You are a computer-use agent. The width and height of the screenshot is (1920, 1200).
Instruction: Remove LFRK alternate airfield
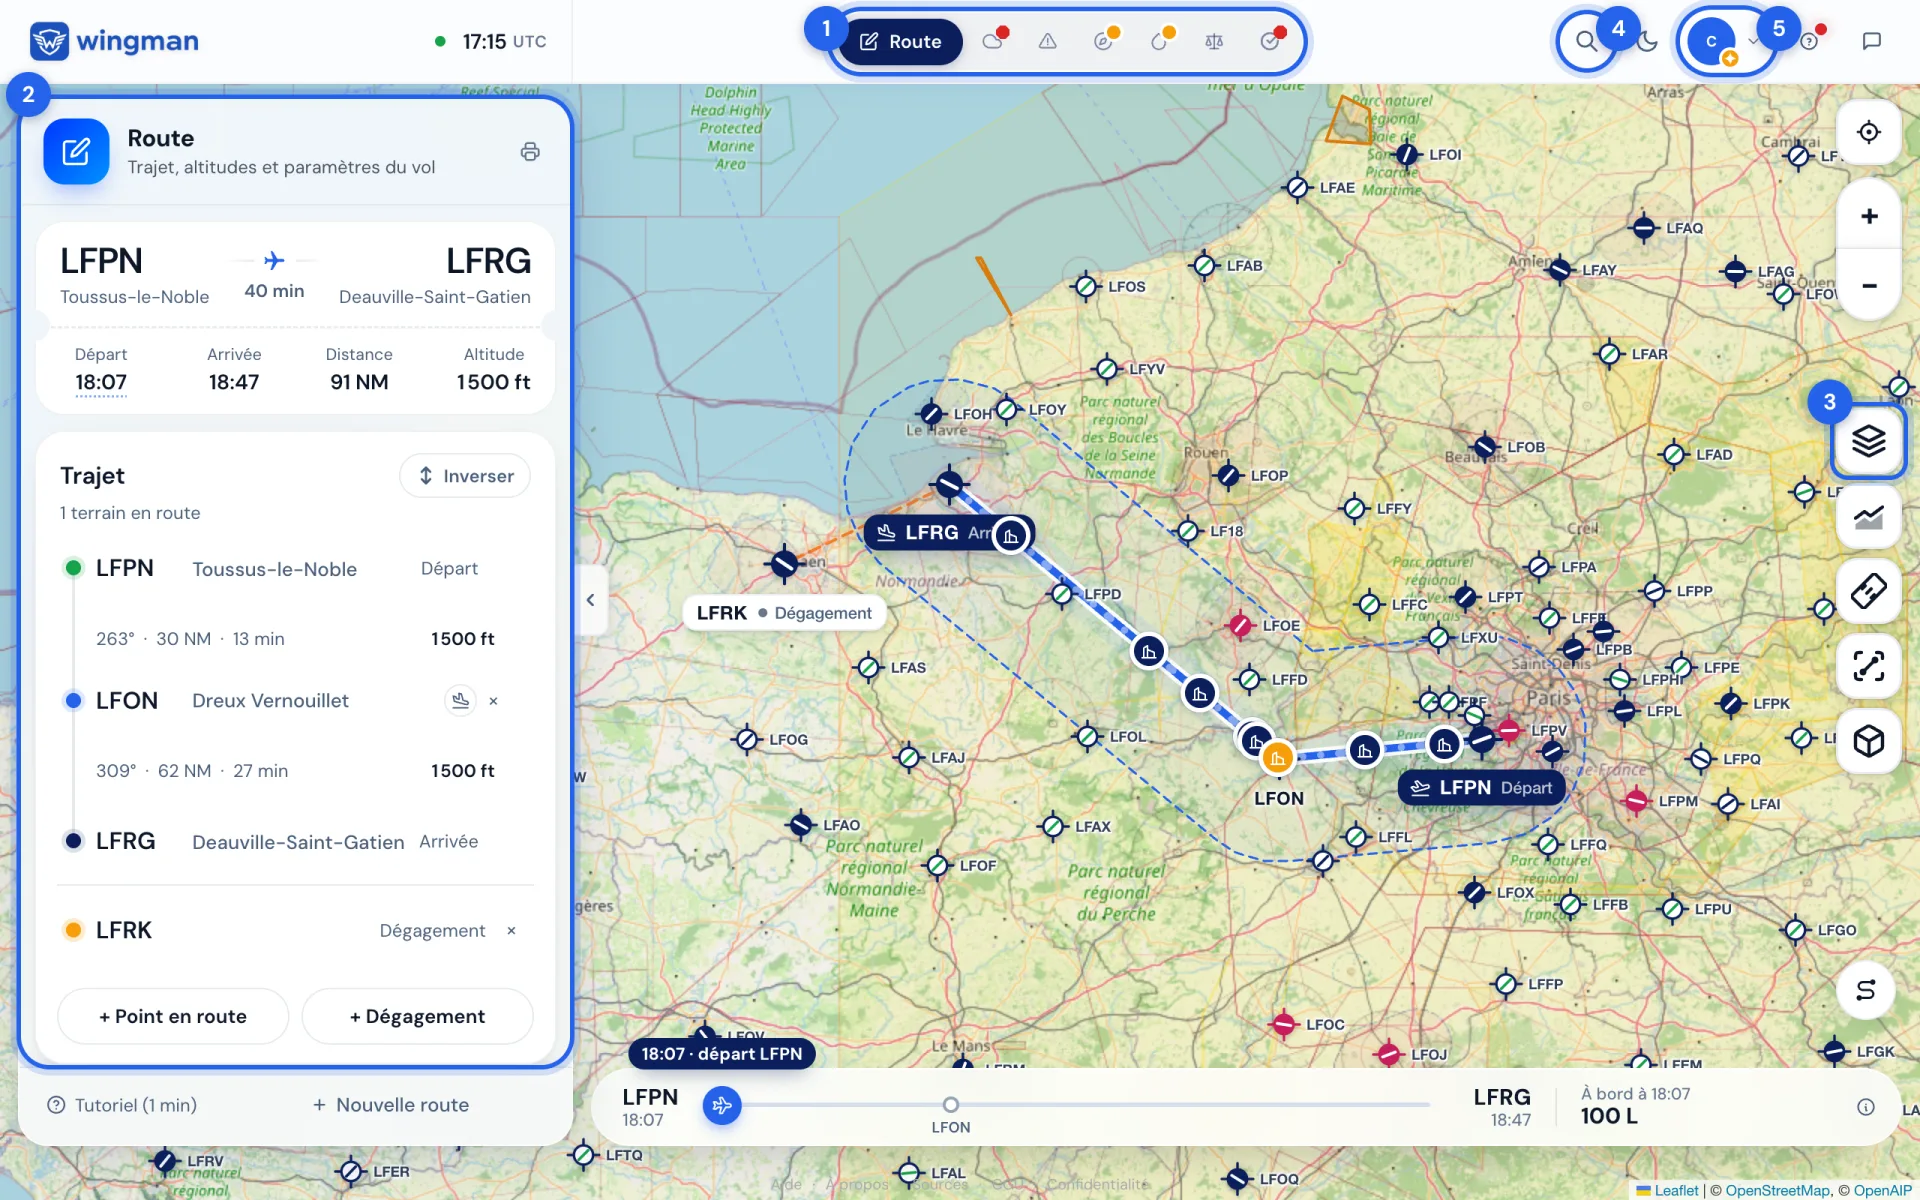click(511, 931)
